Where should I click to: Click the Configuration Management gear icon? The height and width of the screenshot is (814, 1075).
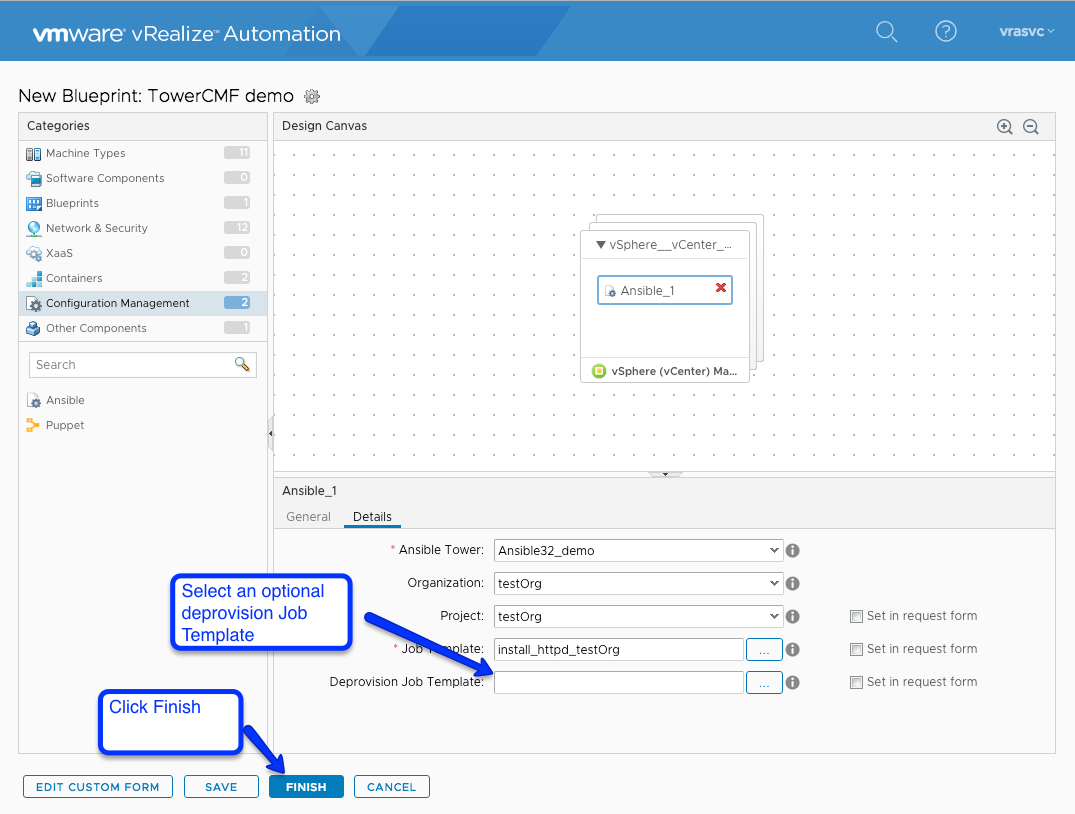(x=34, y=304)
